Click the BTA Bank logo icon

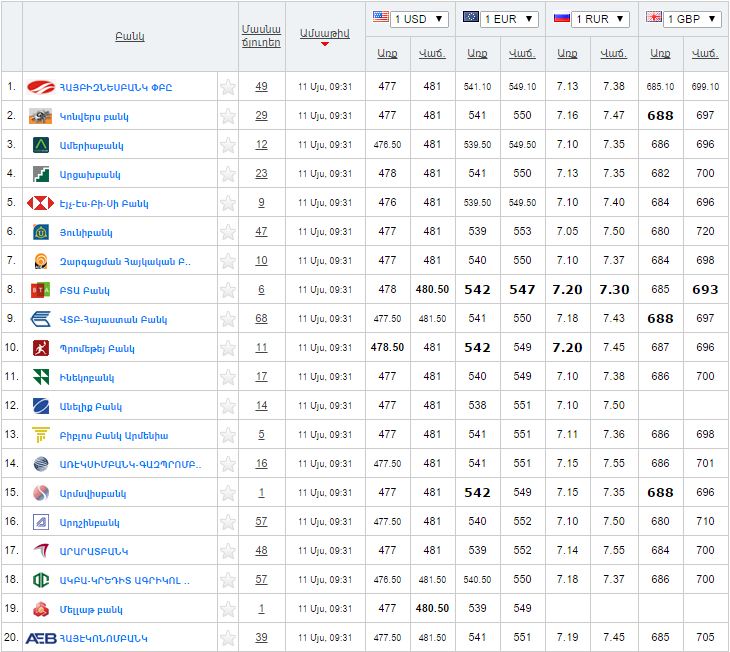pos(41,290)
